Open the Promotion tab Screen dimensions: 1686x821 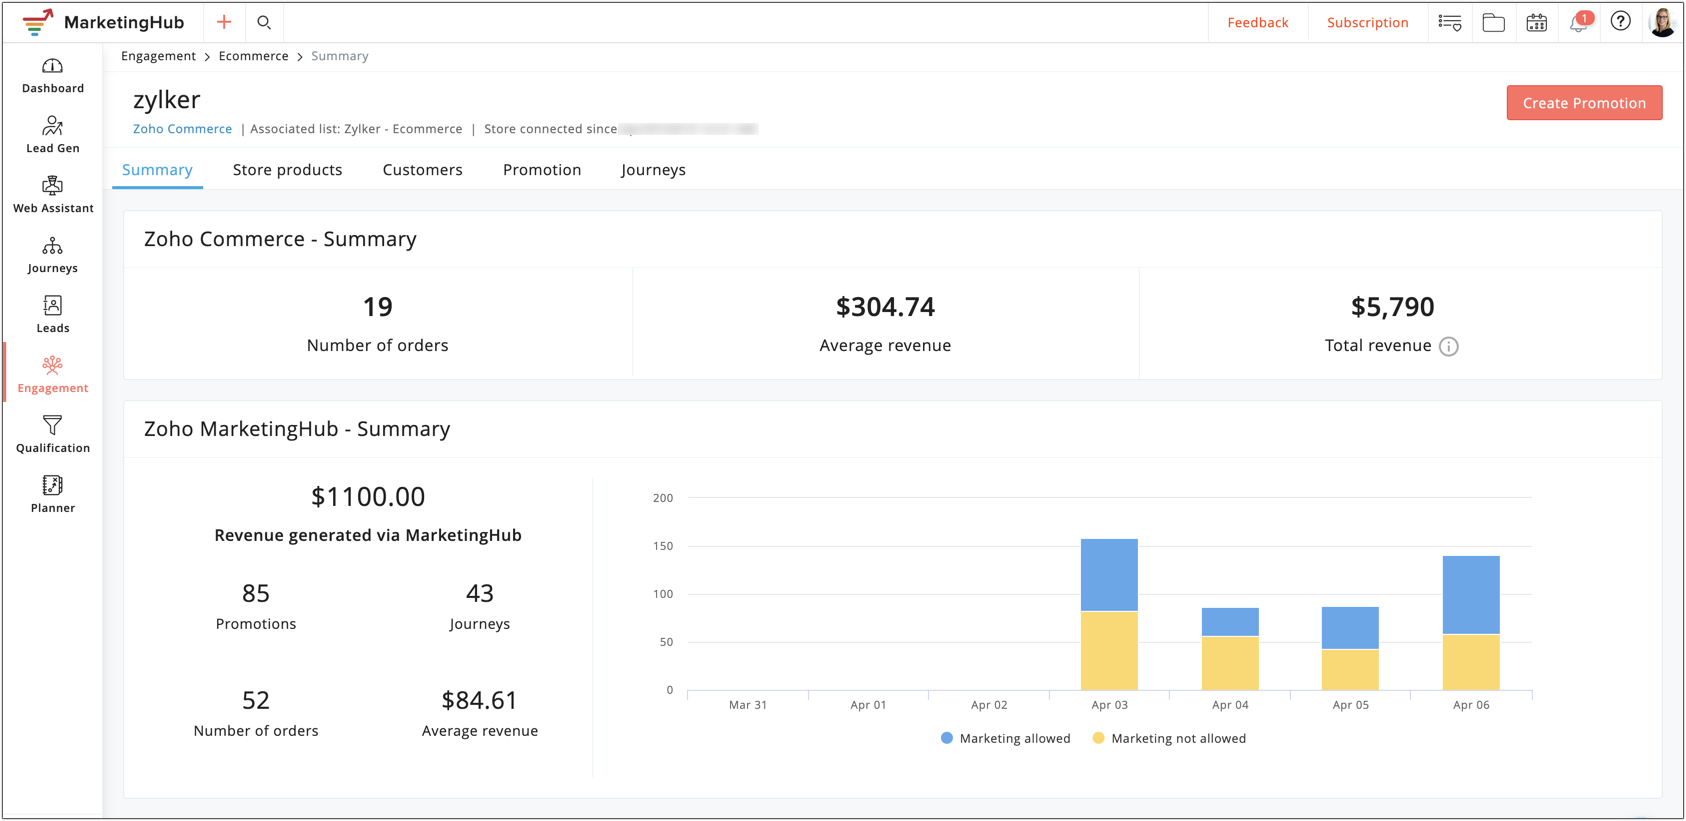542,170
